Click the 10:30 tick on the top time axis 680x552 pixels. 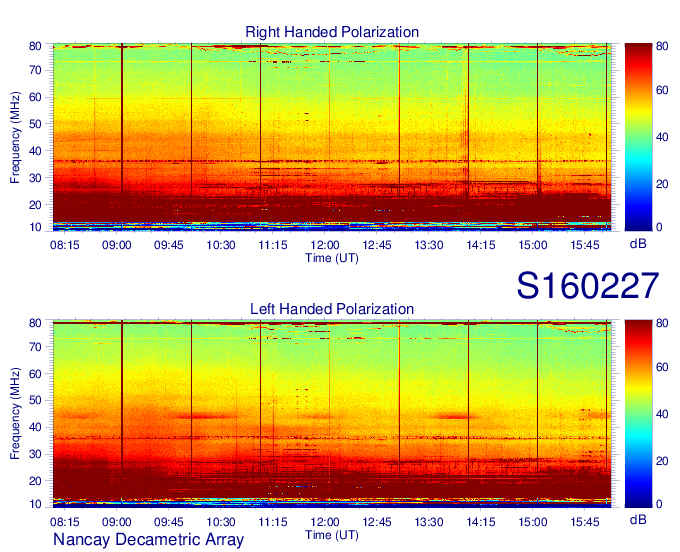pyautogui.click(x=221, y=245)
